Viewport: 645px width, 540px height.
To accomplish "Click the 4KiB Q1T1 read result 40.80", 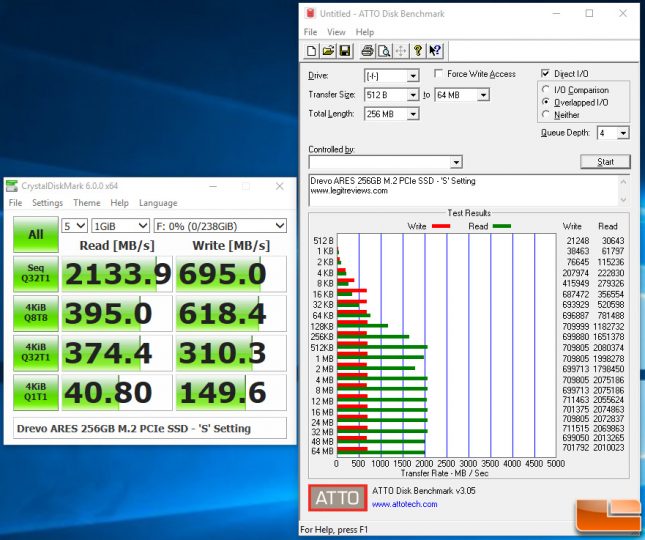I will pyautogui.click(x=117, y=392).
